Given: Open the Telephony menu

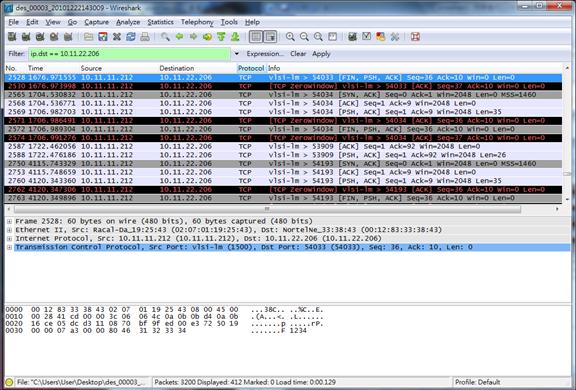Looking at the screenshot, I should point(197,22).
